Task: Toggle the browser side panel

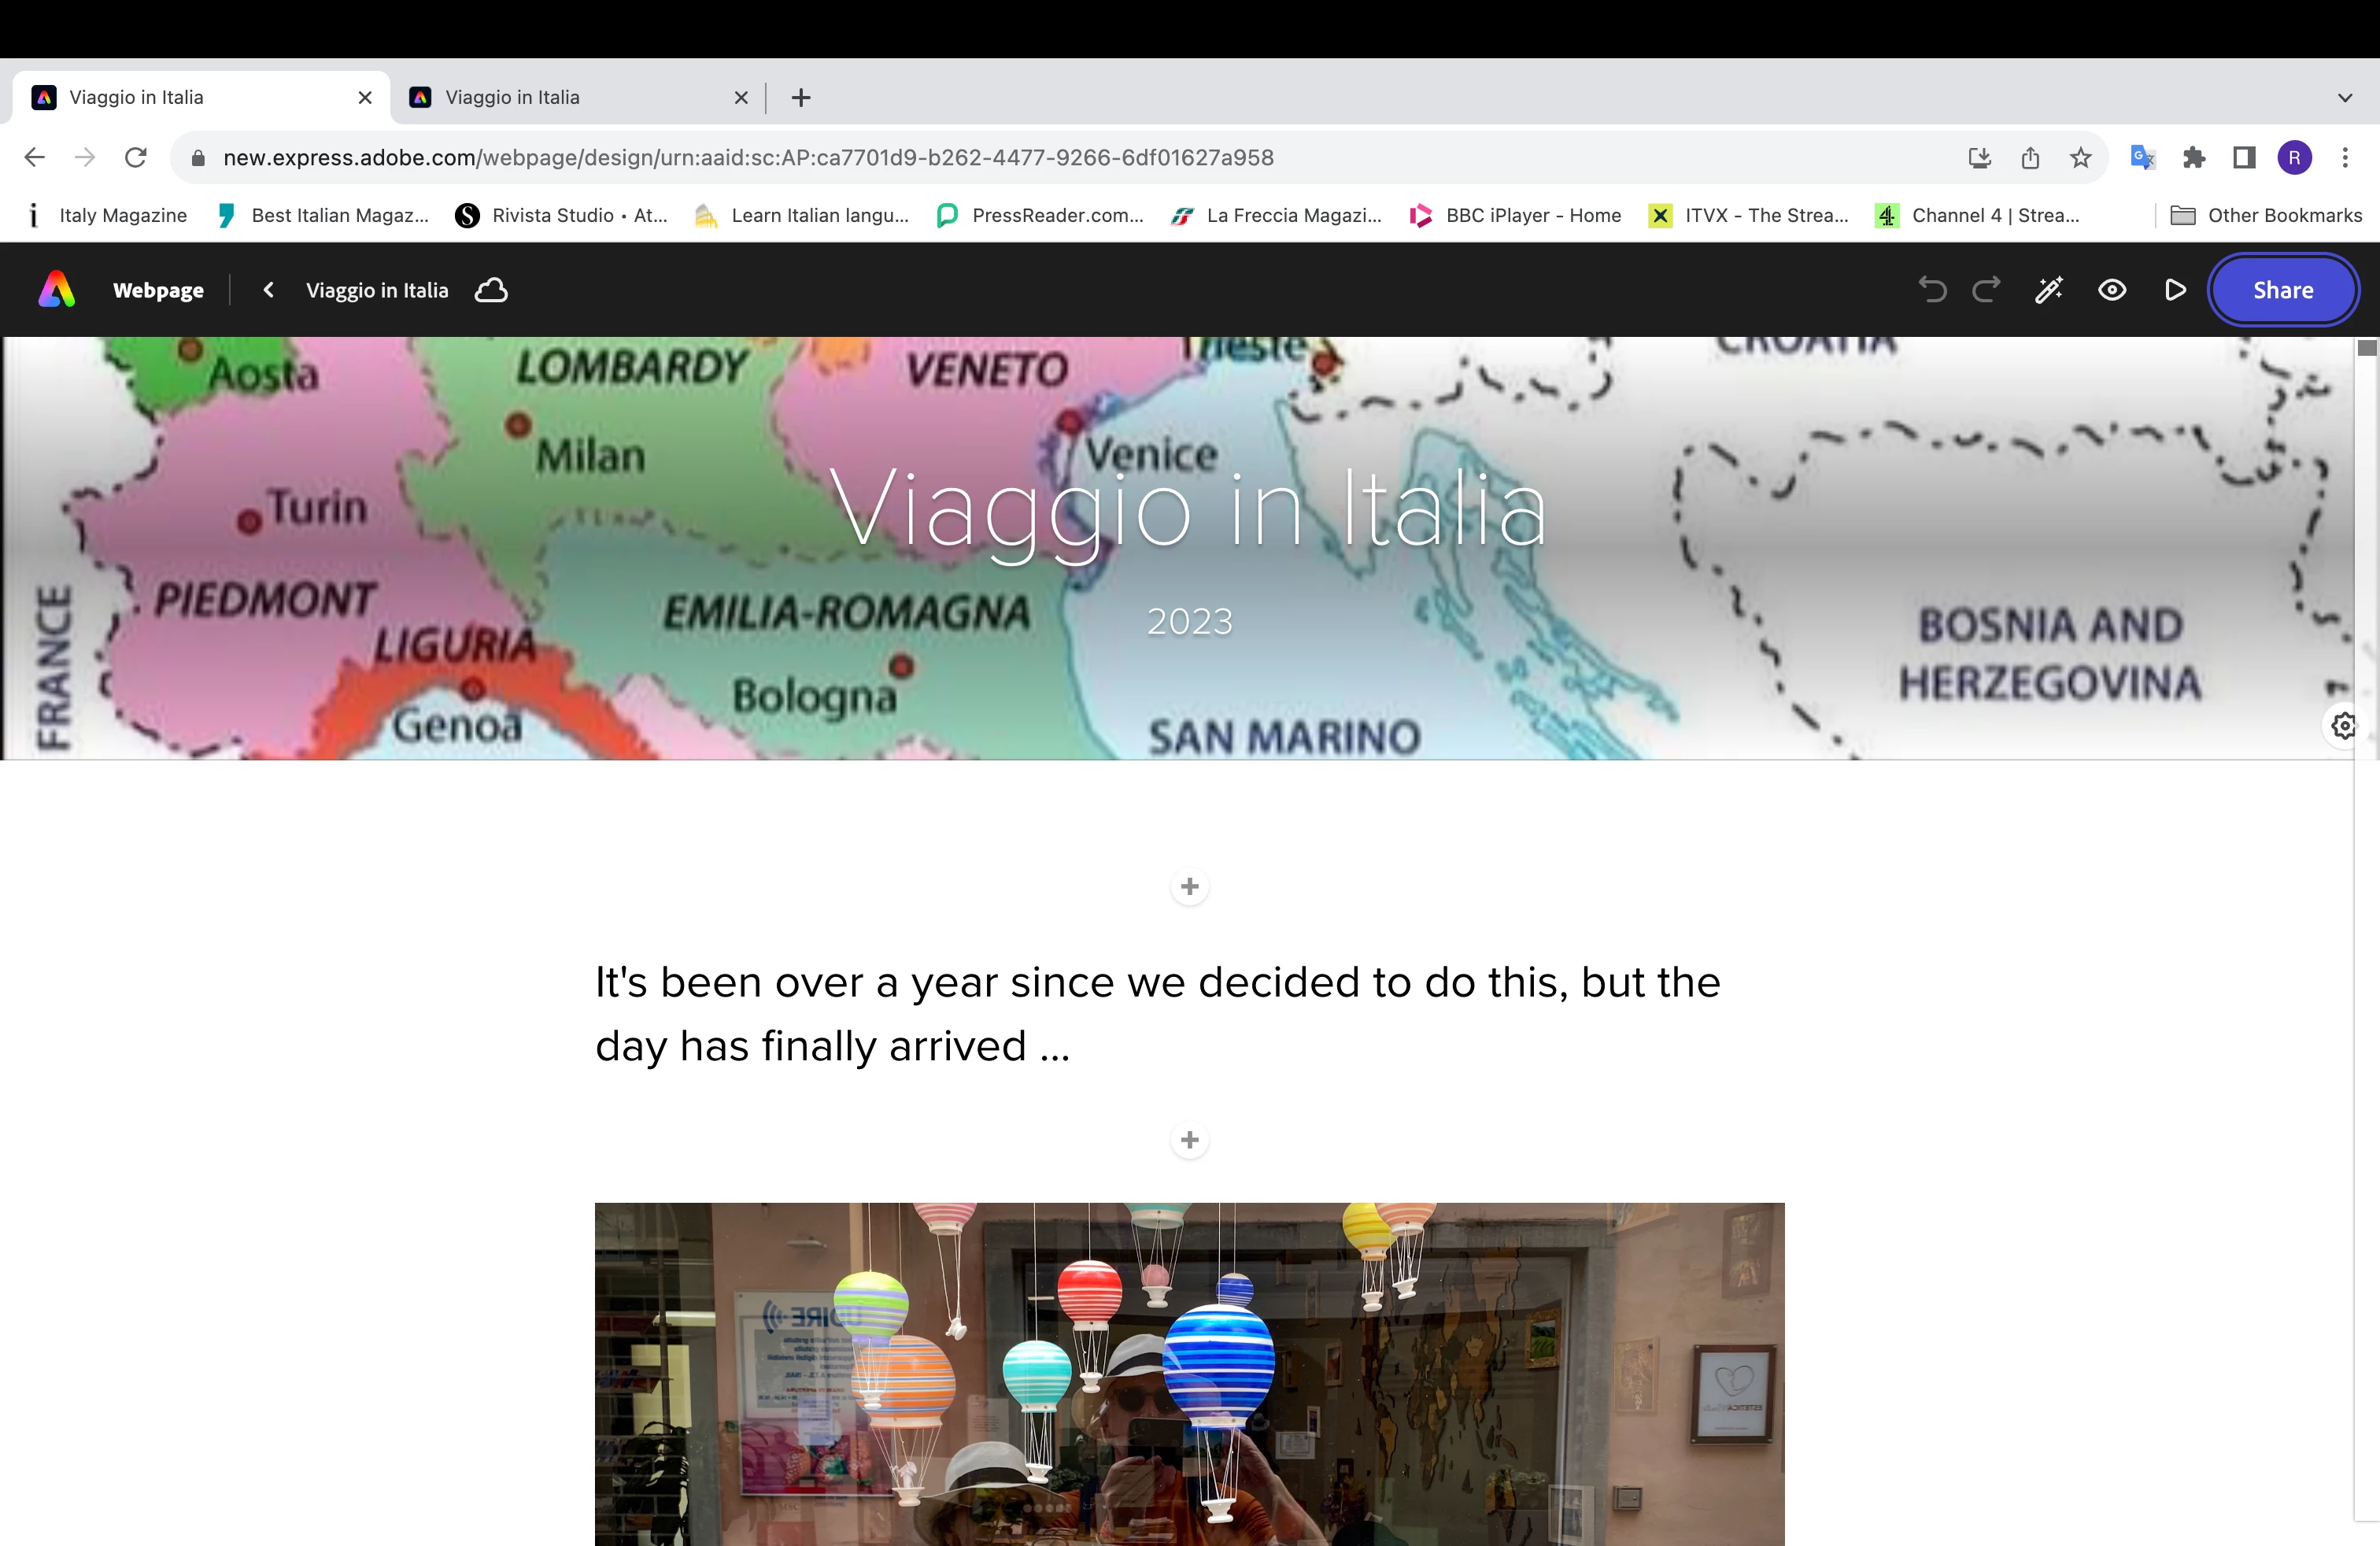Action: coord(2244,158)
